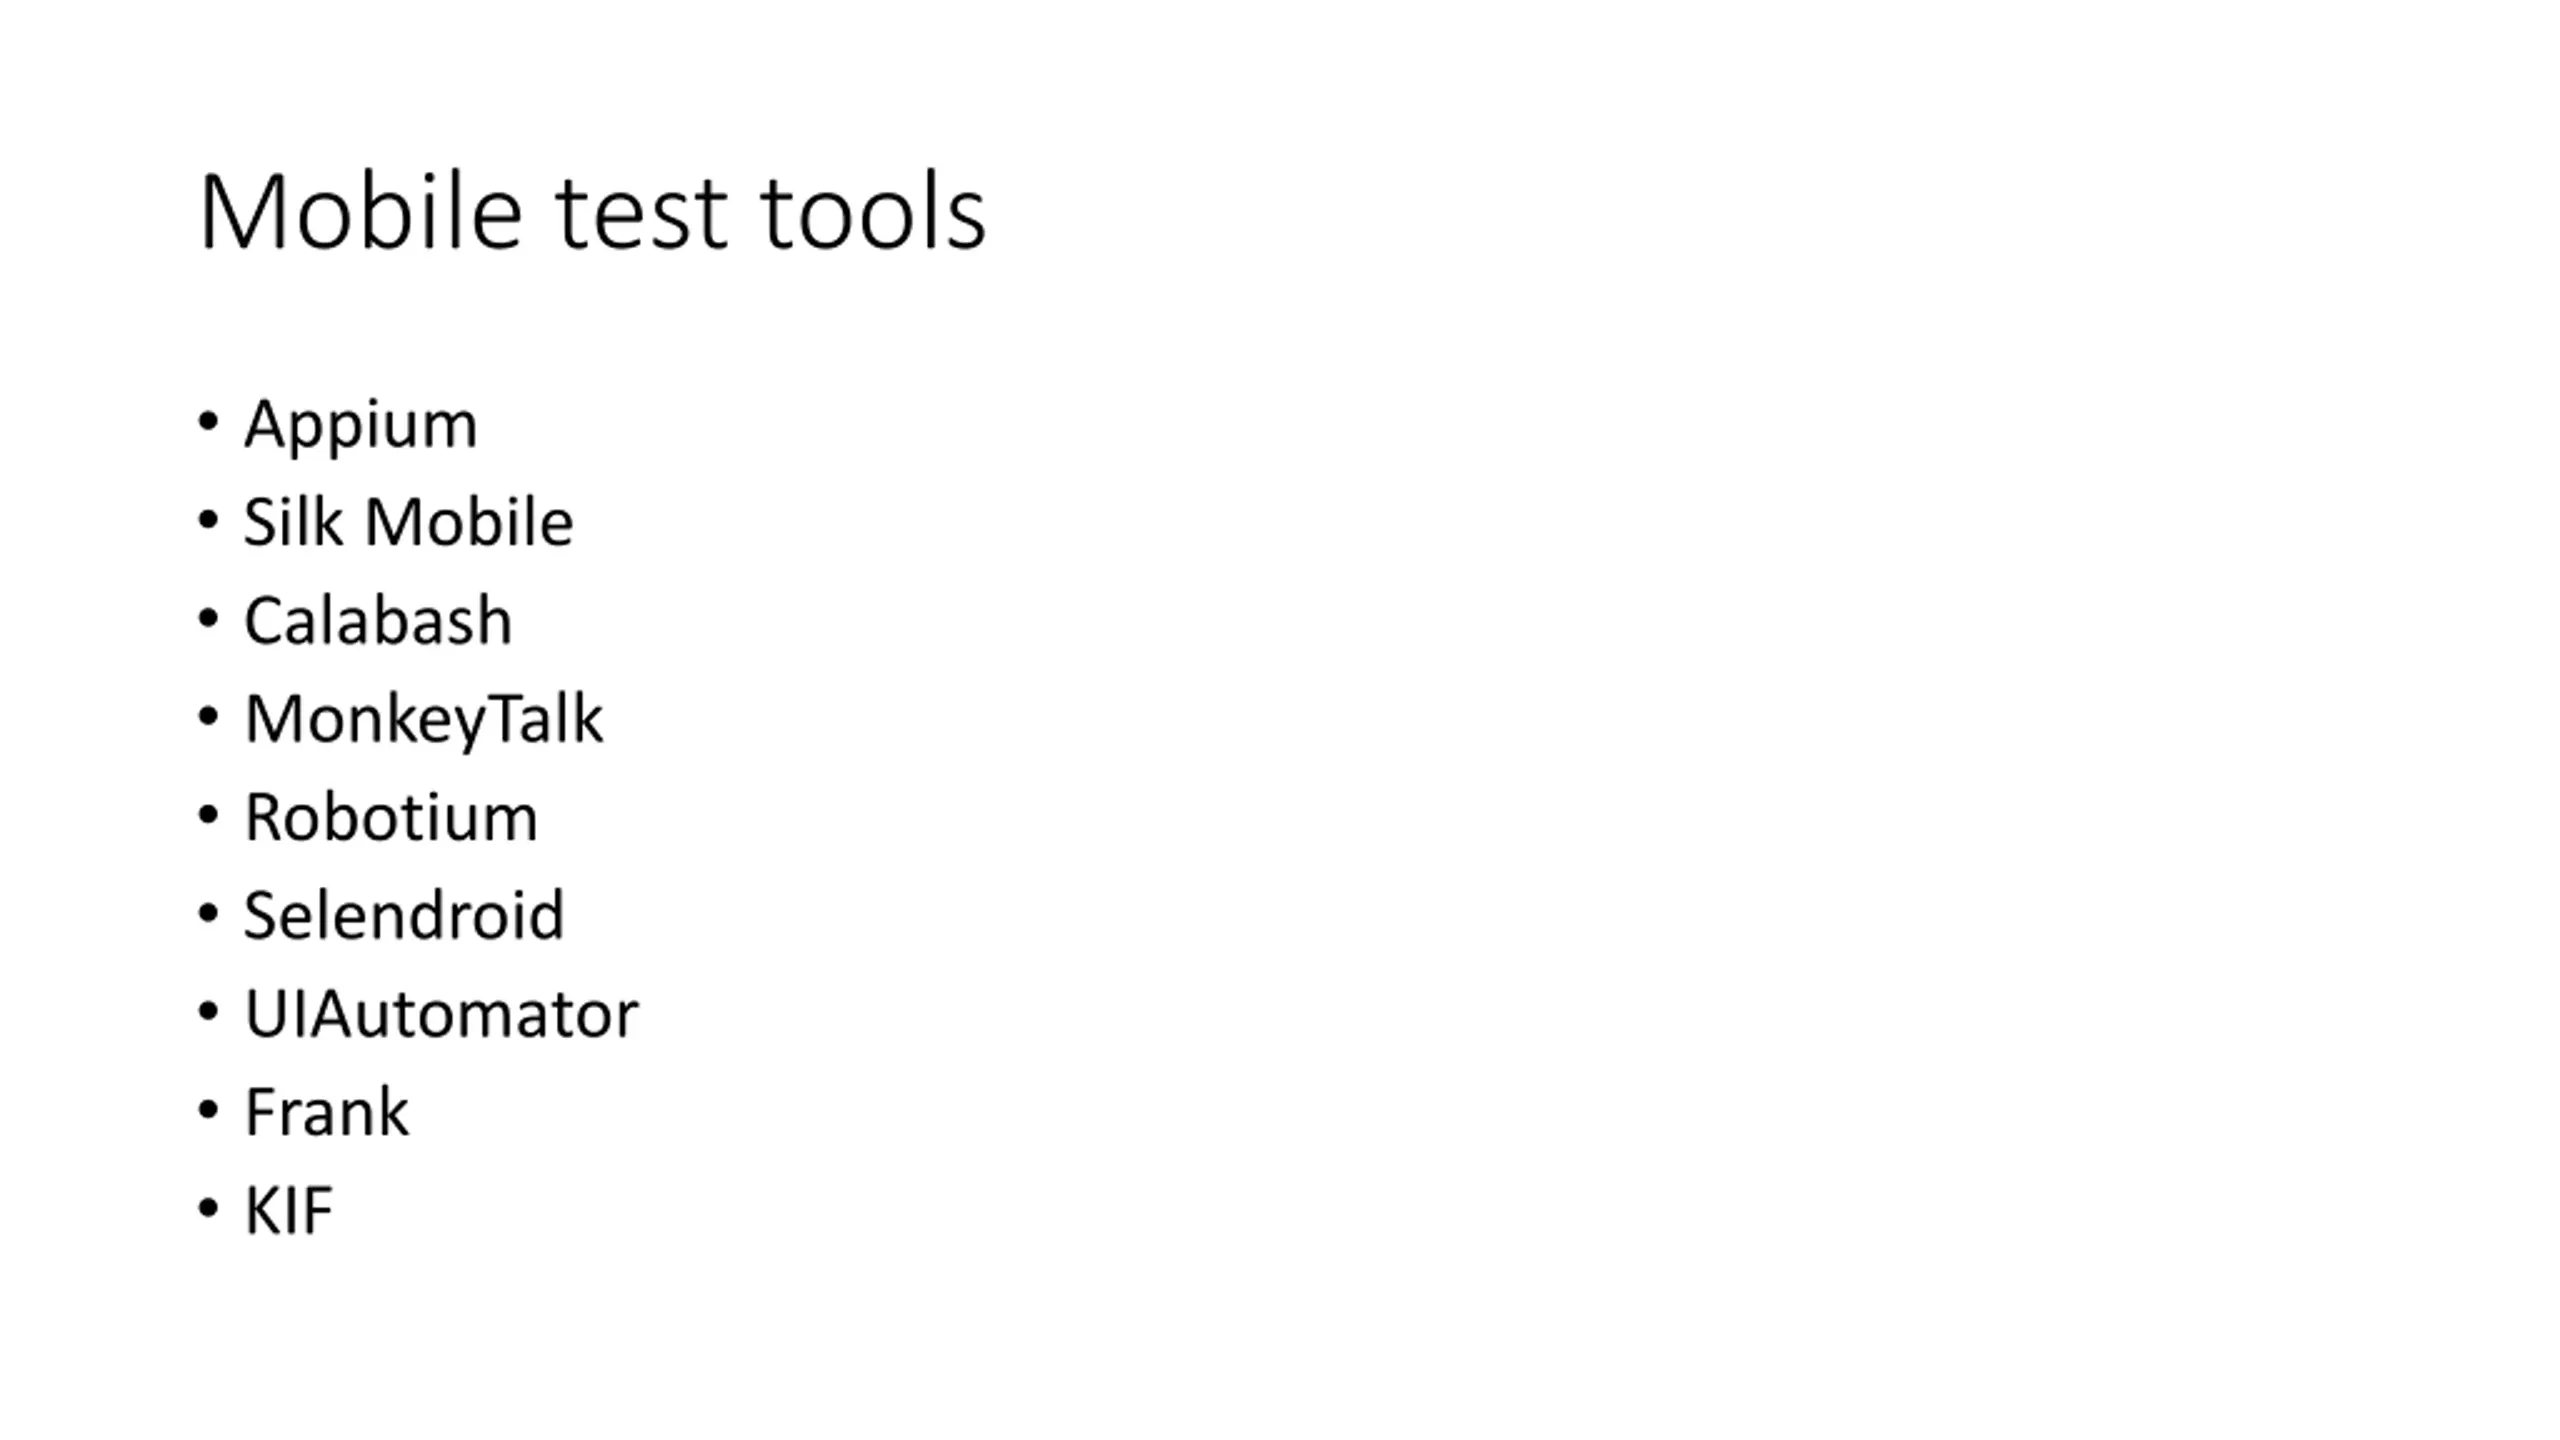The width and height of the screenshot is (2560, 1440).
Task: Click the bullet point before Appium
Action: (x=208, y=422)
